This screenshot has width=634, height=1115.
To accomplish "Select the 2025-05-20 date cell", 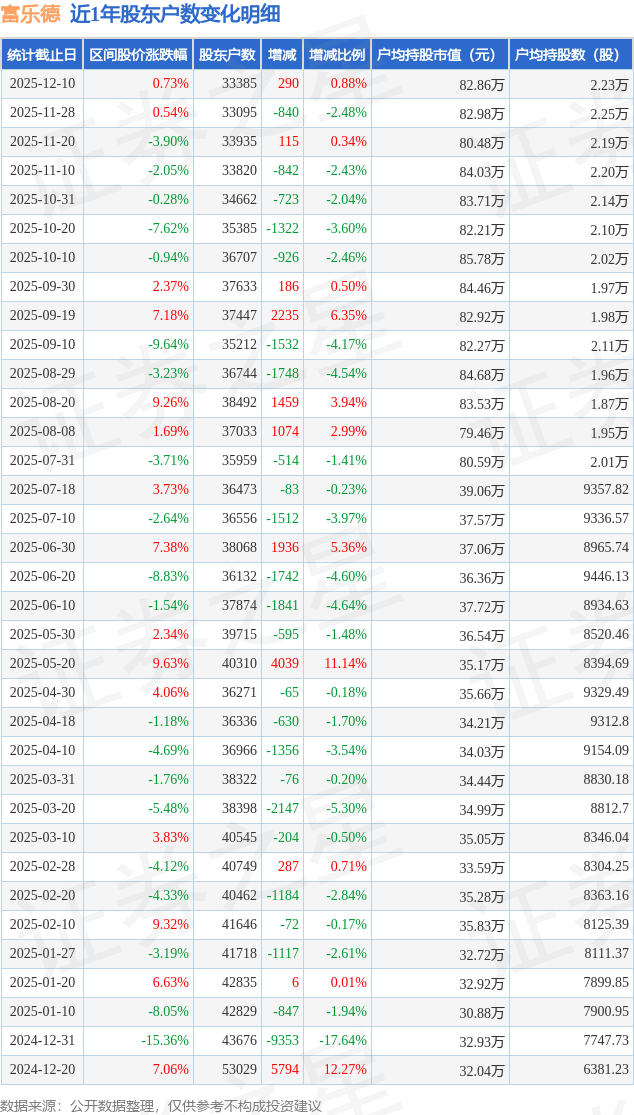I will click(42, 664).
